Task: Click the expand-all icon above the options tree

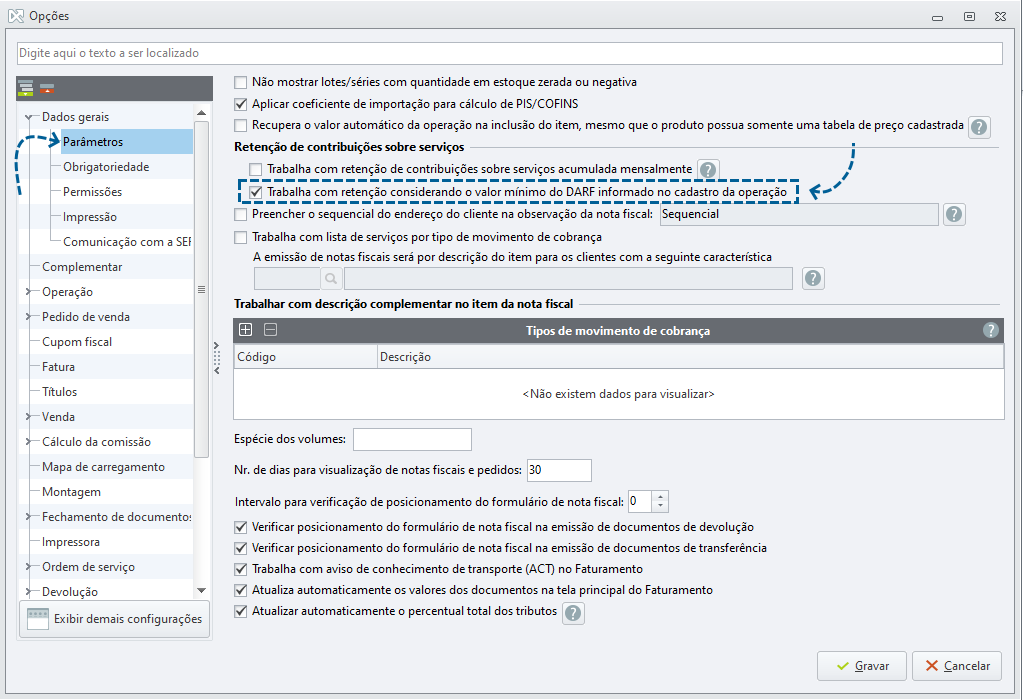Action: 25,88
